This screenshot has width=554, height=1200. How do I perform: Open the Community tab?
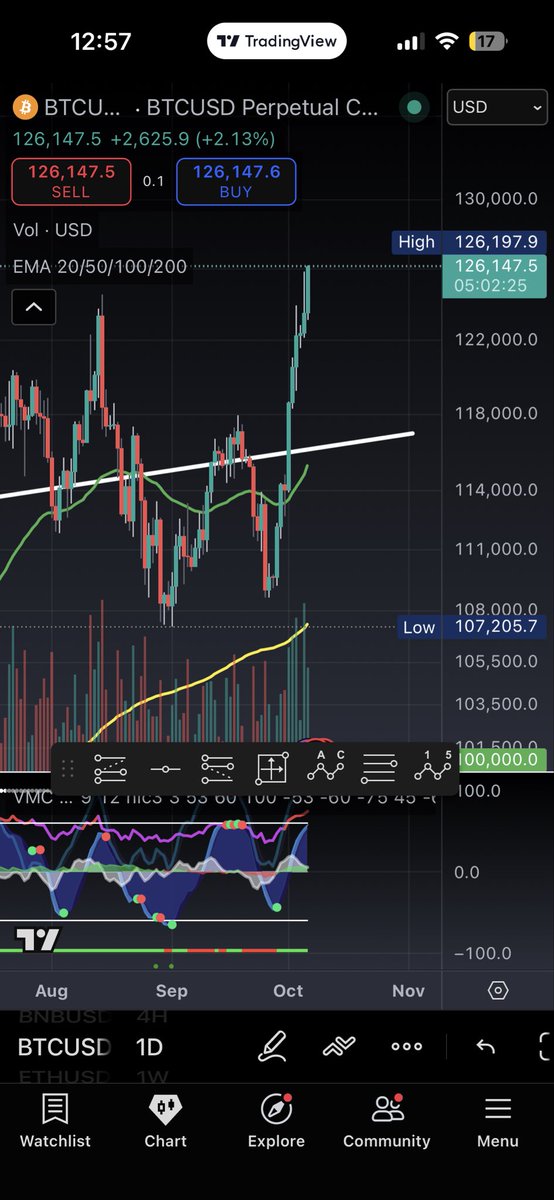[x=387, y=1122]
